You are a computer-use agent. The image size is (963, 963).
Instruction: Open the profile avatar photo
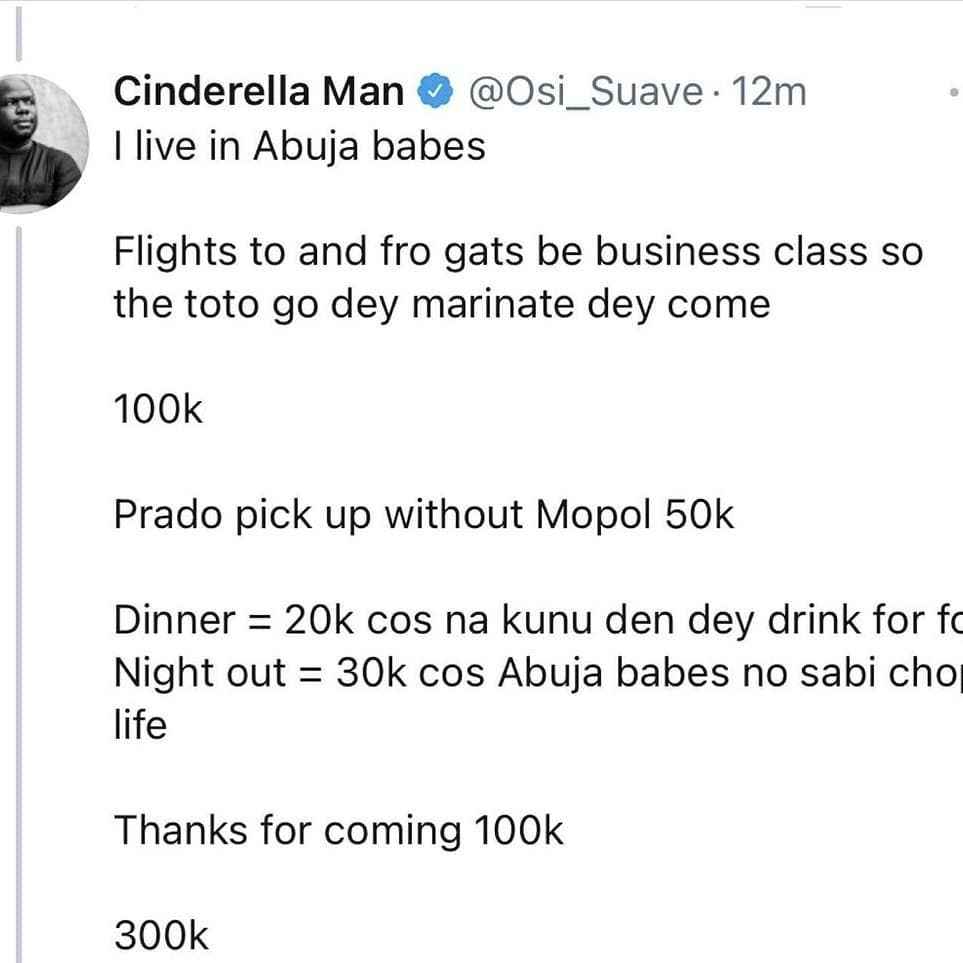[x=41, y=144]
